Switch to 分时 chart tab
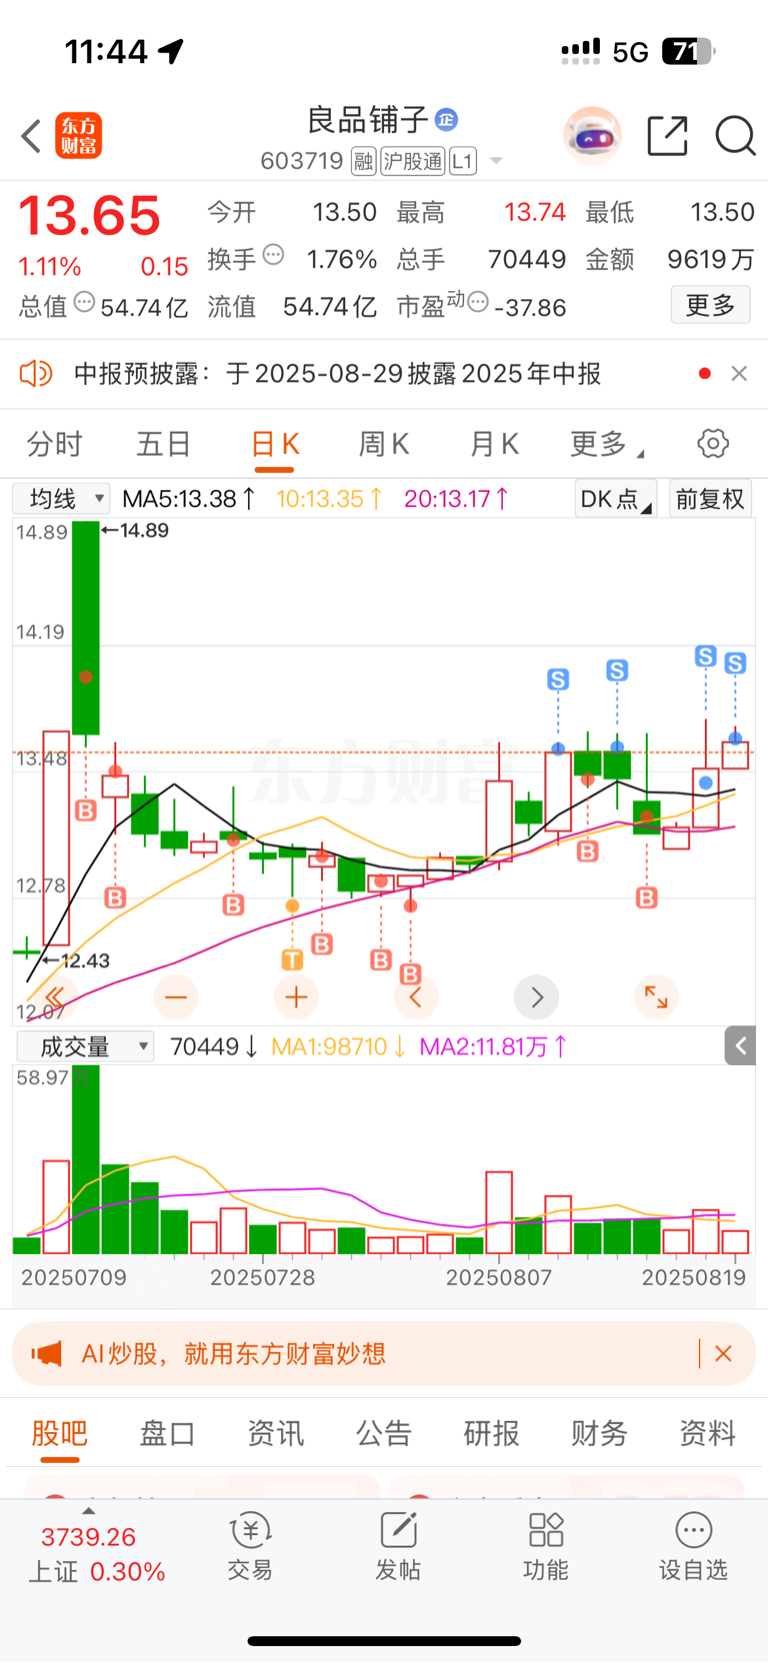768x1663 pixels. [x=54, y=444]
